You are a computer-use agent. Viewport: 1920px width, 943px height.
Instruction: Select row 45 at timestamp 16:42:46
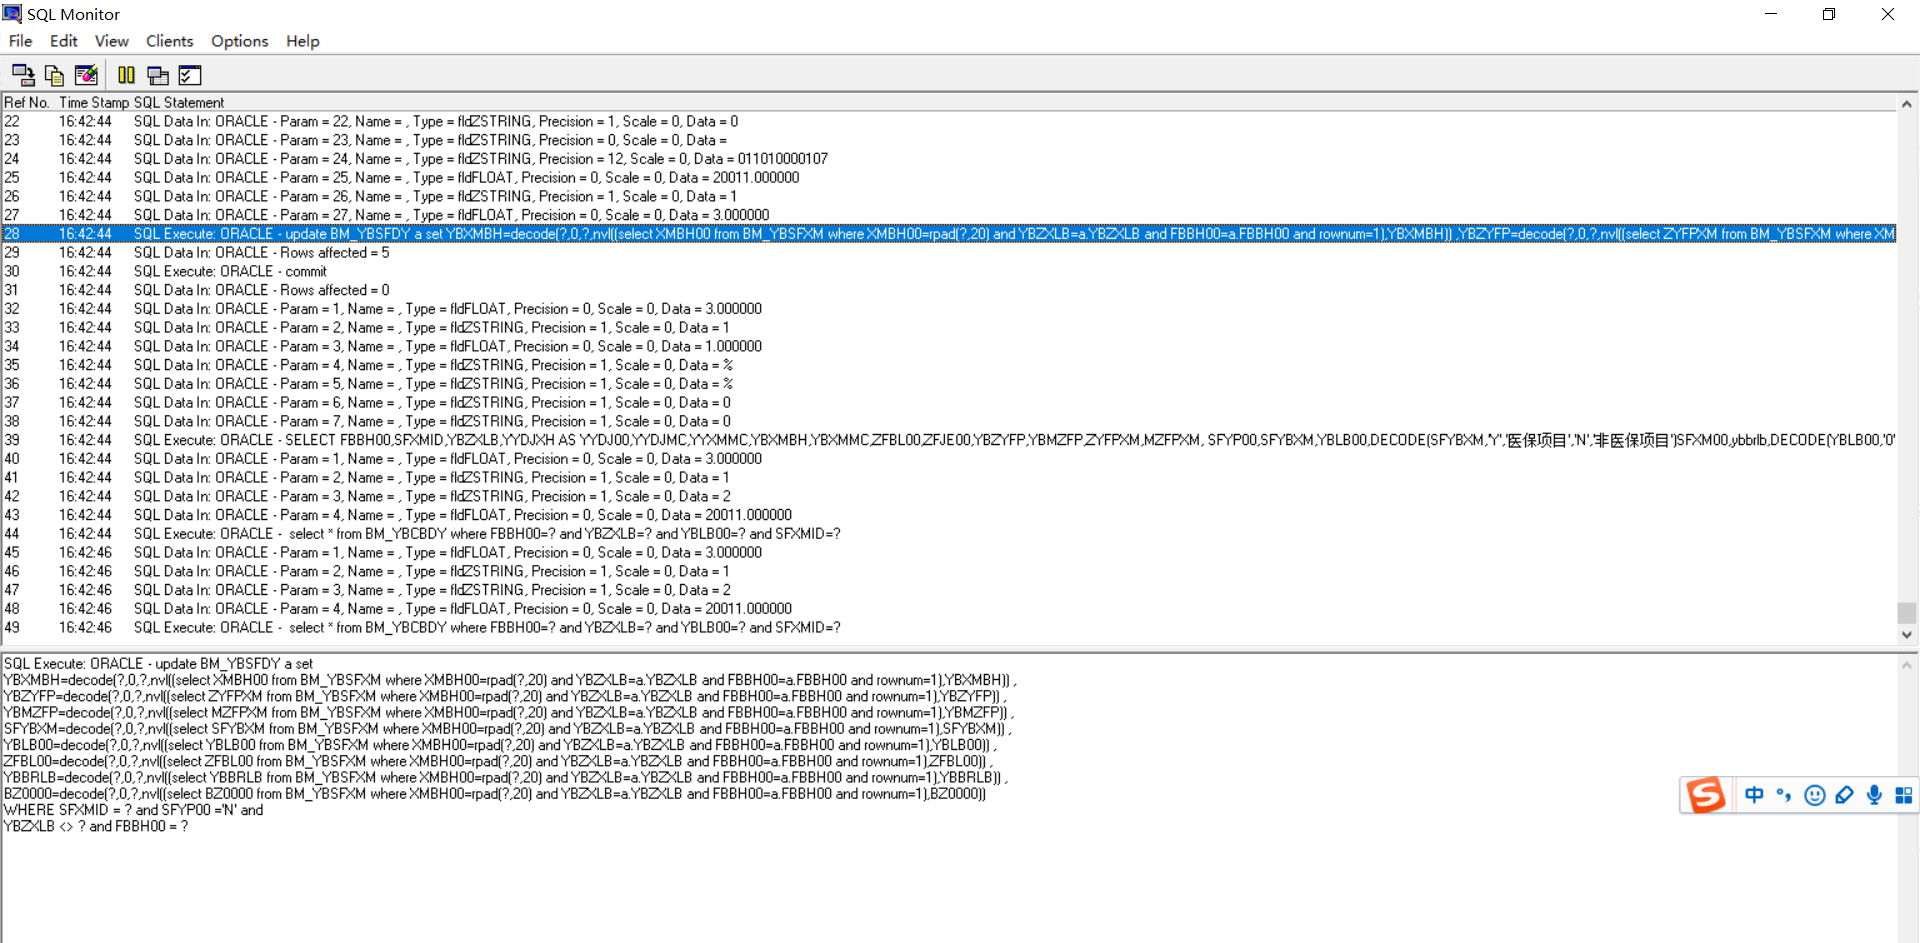tap(949, 553)
